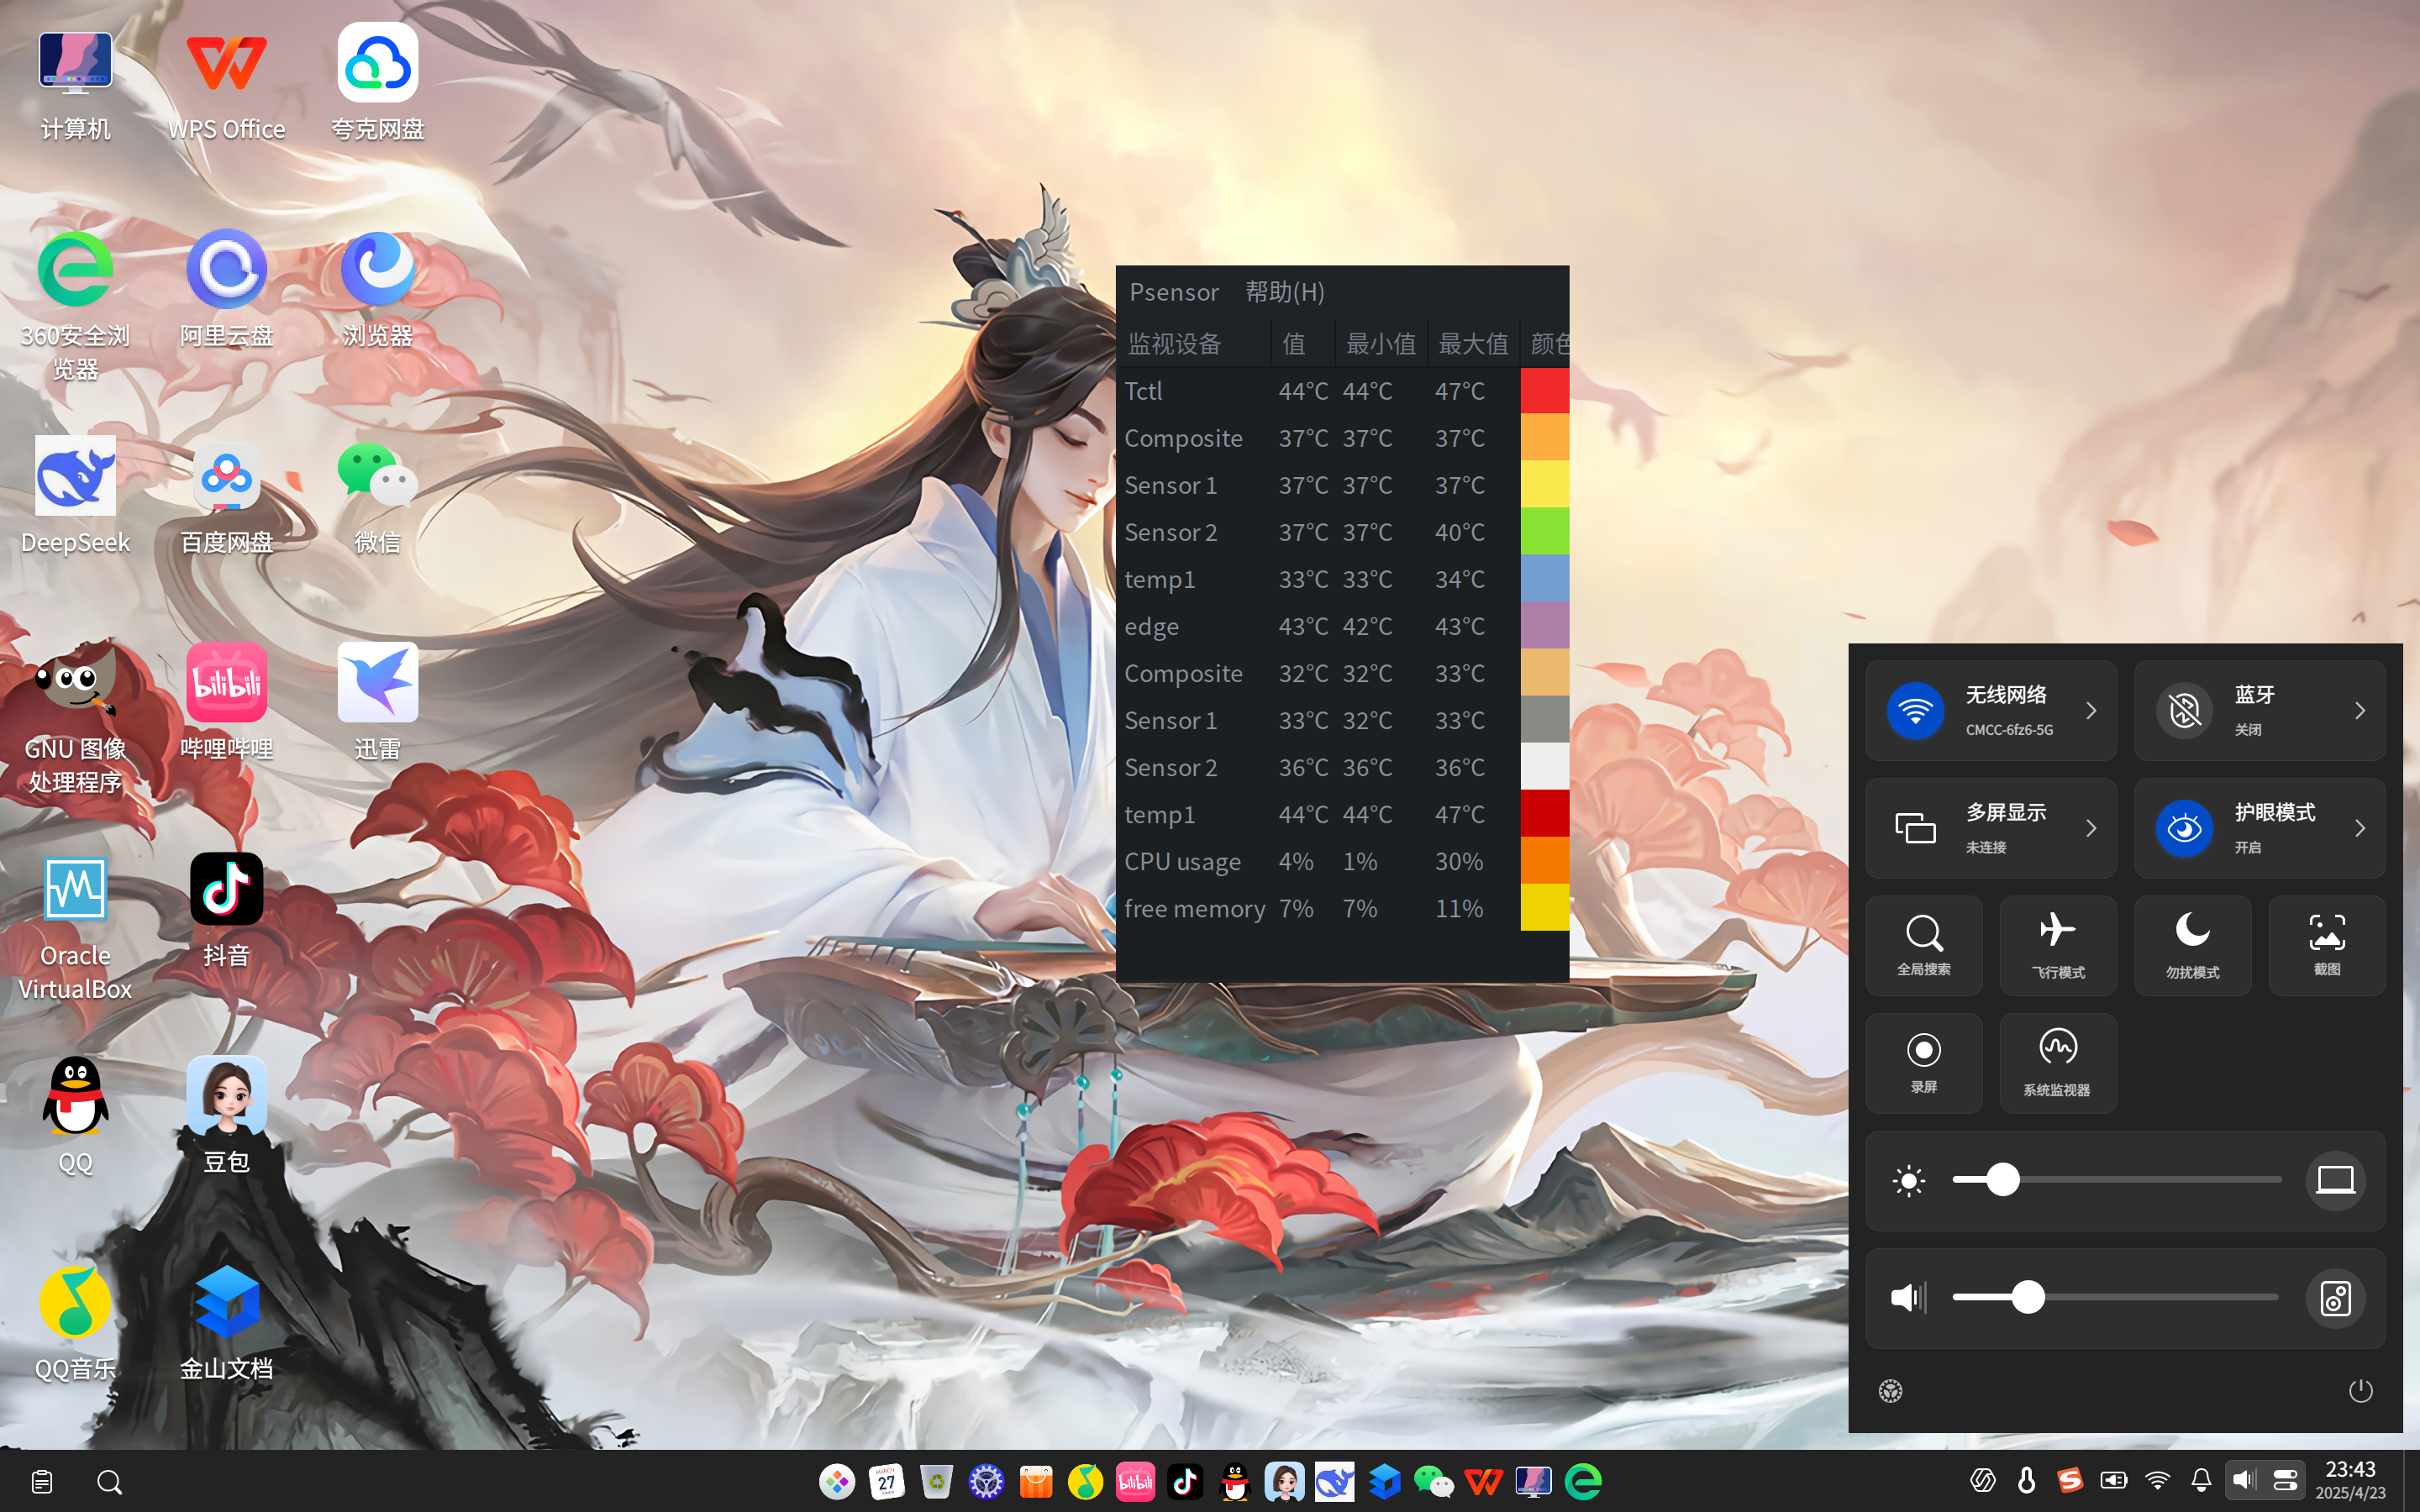The image size is (2420, 1512).
Task: Open global search (全局搜索) tile
Action: click(1923, 945)
